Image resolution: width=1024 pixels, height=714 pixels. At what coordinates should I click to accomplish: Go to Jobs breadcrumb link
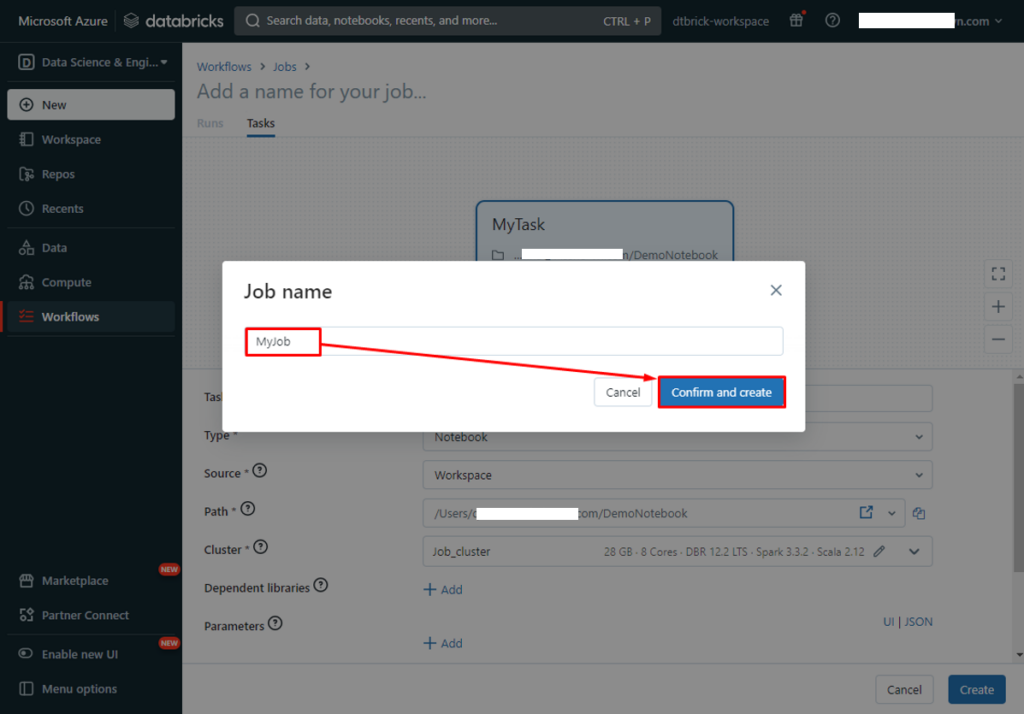(x=285, y=67)
